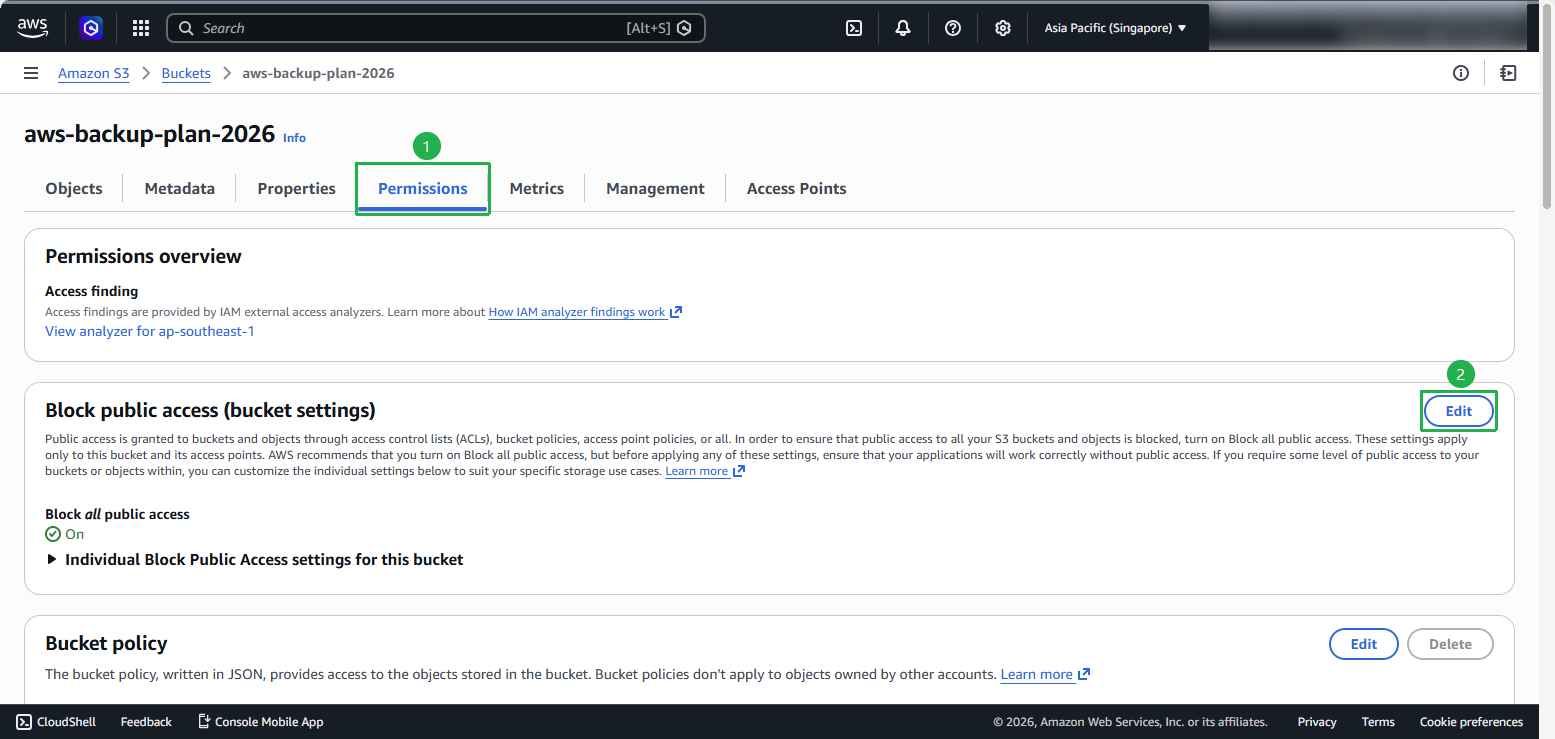Switch to the Management tab

pos(655,188)
